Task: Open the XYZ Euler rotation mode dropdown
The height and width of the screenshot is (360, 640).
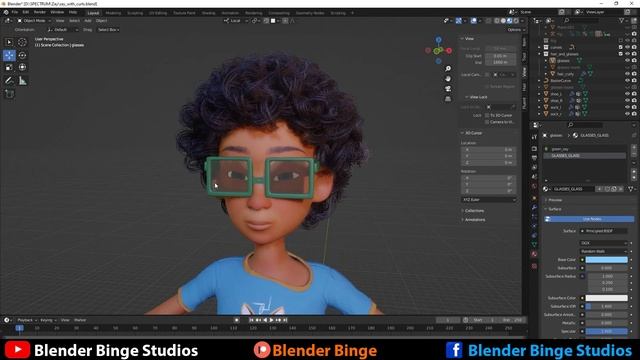Action: 489,200
